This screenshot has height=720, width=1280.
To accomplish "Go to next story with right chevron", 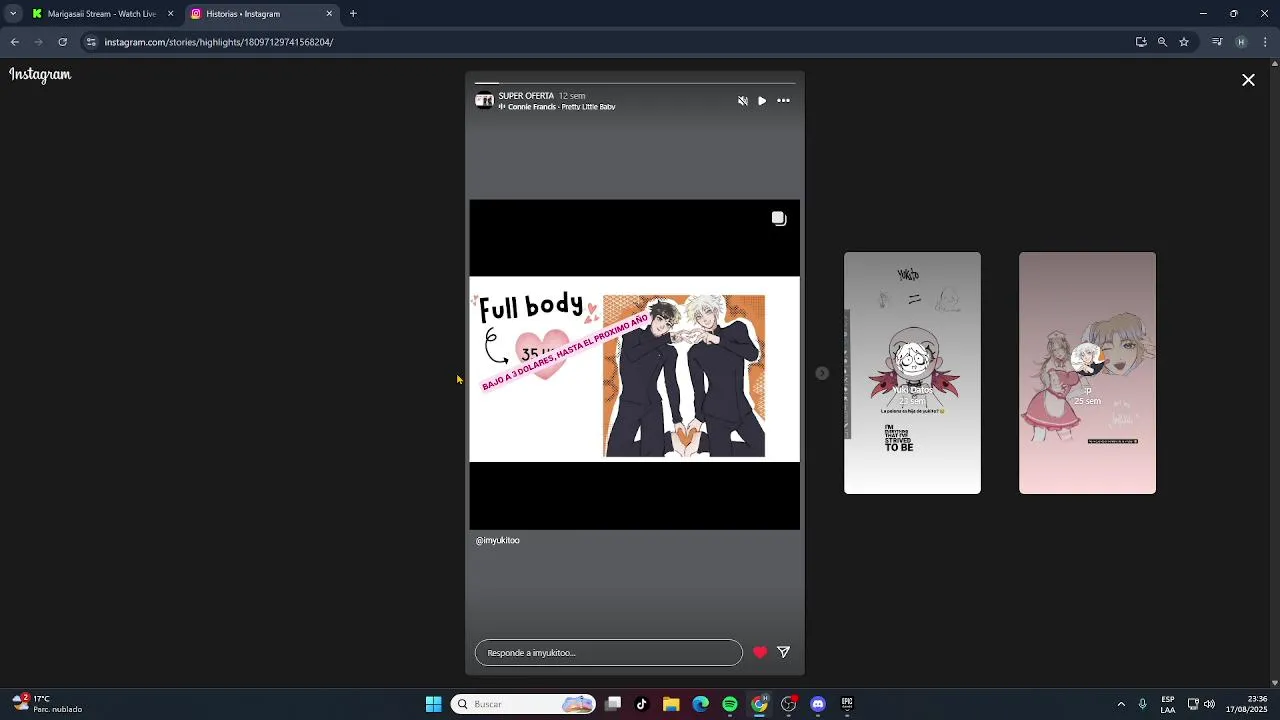I will click(x=822, y=373).
